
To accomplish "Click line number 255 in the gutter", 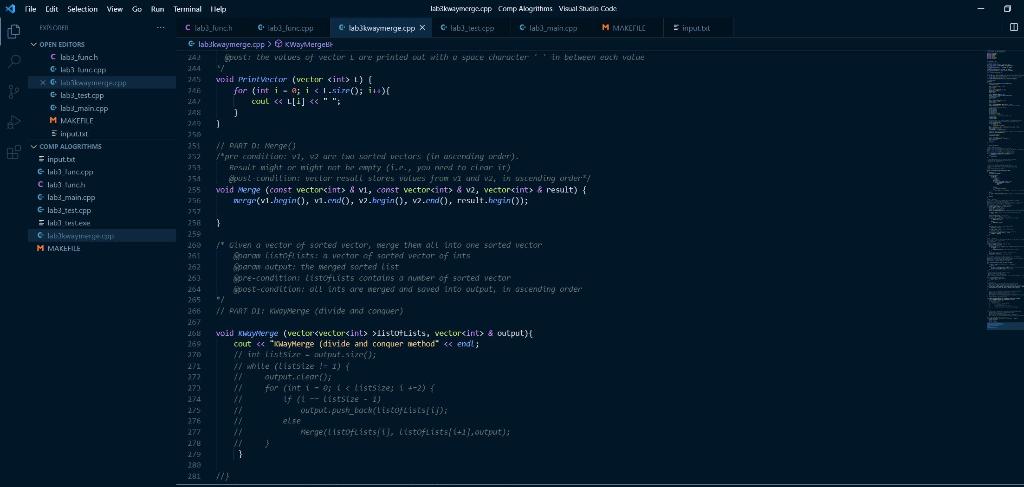I will 193,189.
